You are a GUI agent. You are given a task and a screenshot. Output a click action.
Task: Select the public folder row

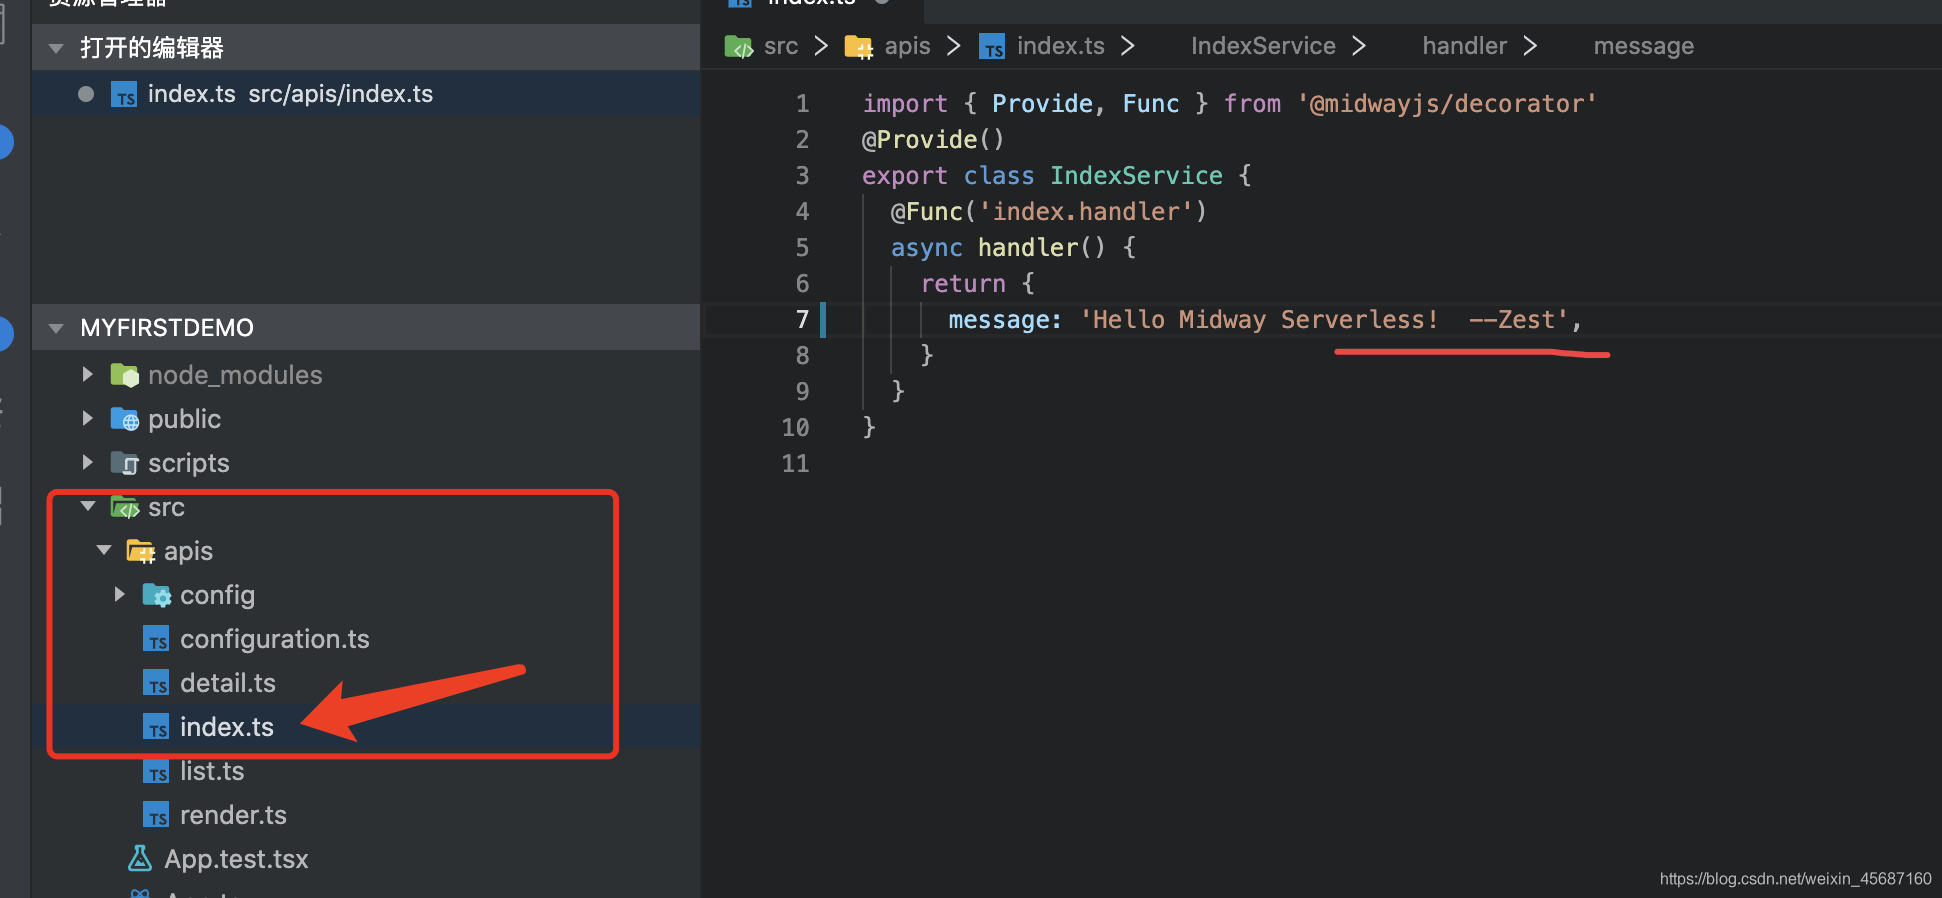[x=366, y=419]
